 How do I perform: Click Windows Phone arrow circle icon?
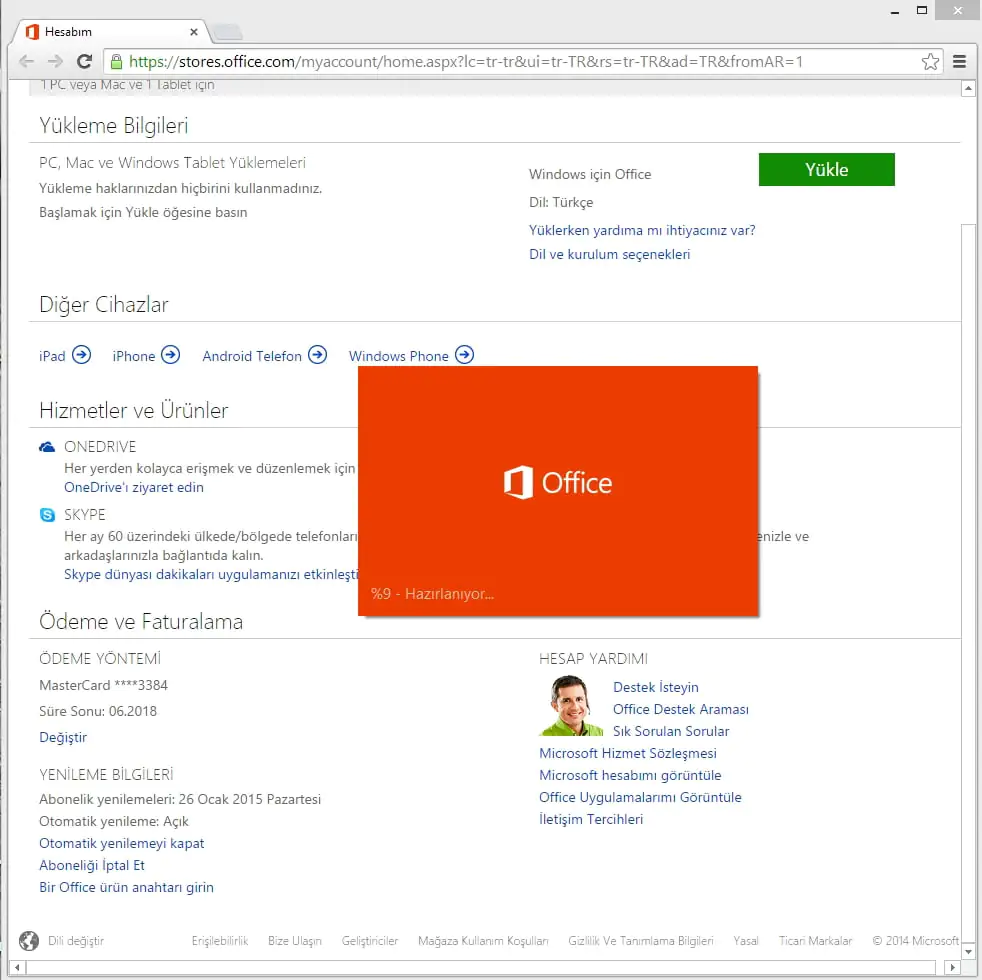point(464,355)
